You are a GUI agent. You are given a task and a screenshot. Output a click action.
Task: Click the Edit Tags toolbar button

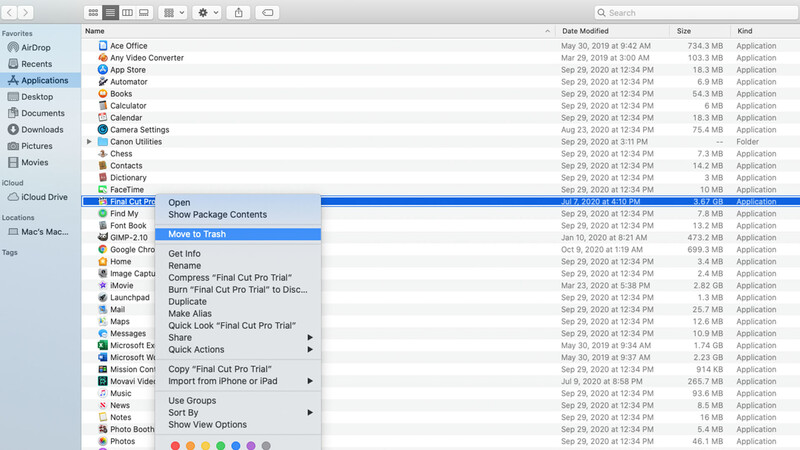tap(267, 12)
